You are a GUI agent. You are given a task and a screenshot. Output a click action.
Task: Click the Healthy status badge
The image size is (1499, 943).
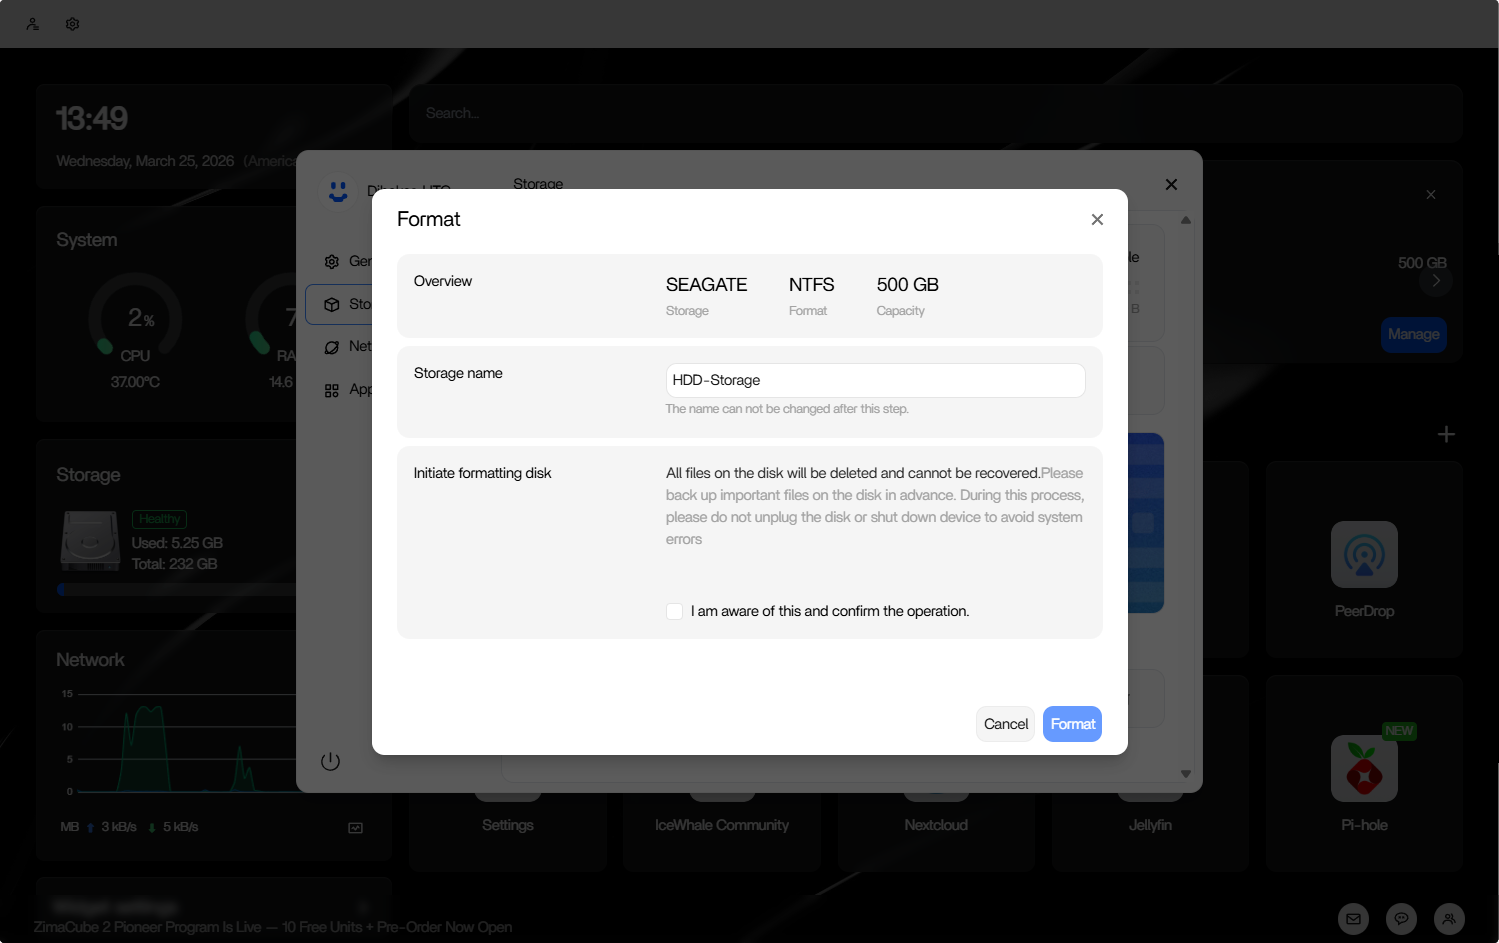tap(160, 519)
